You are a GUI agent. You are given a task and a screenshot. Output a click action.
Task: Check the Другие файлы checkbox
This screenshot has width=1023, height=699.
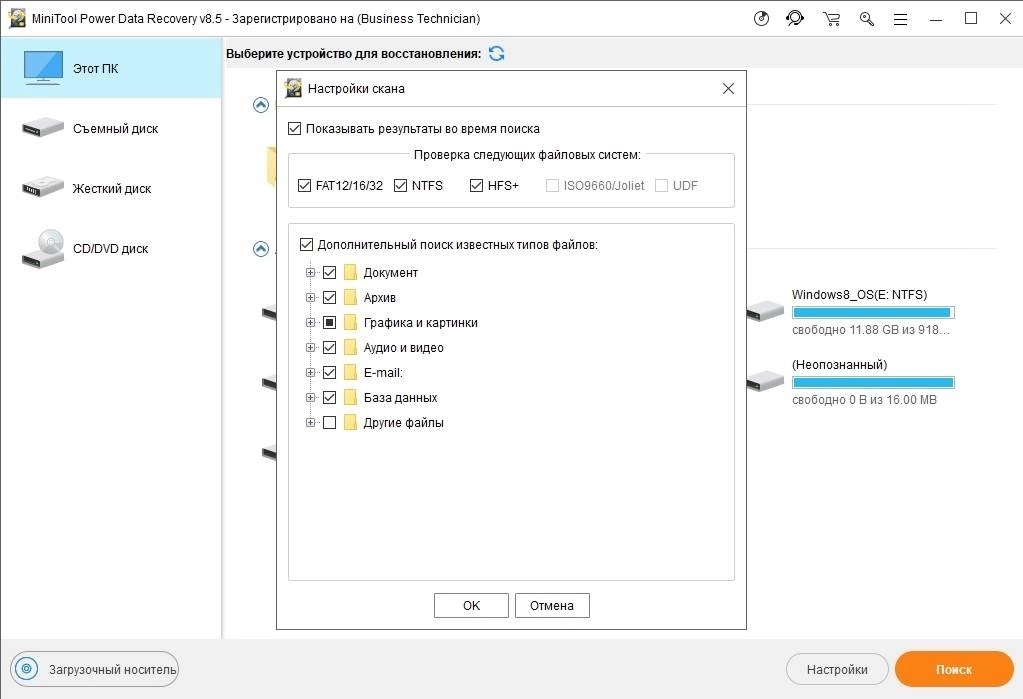(x=329, y=422)
